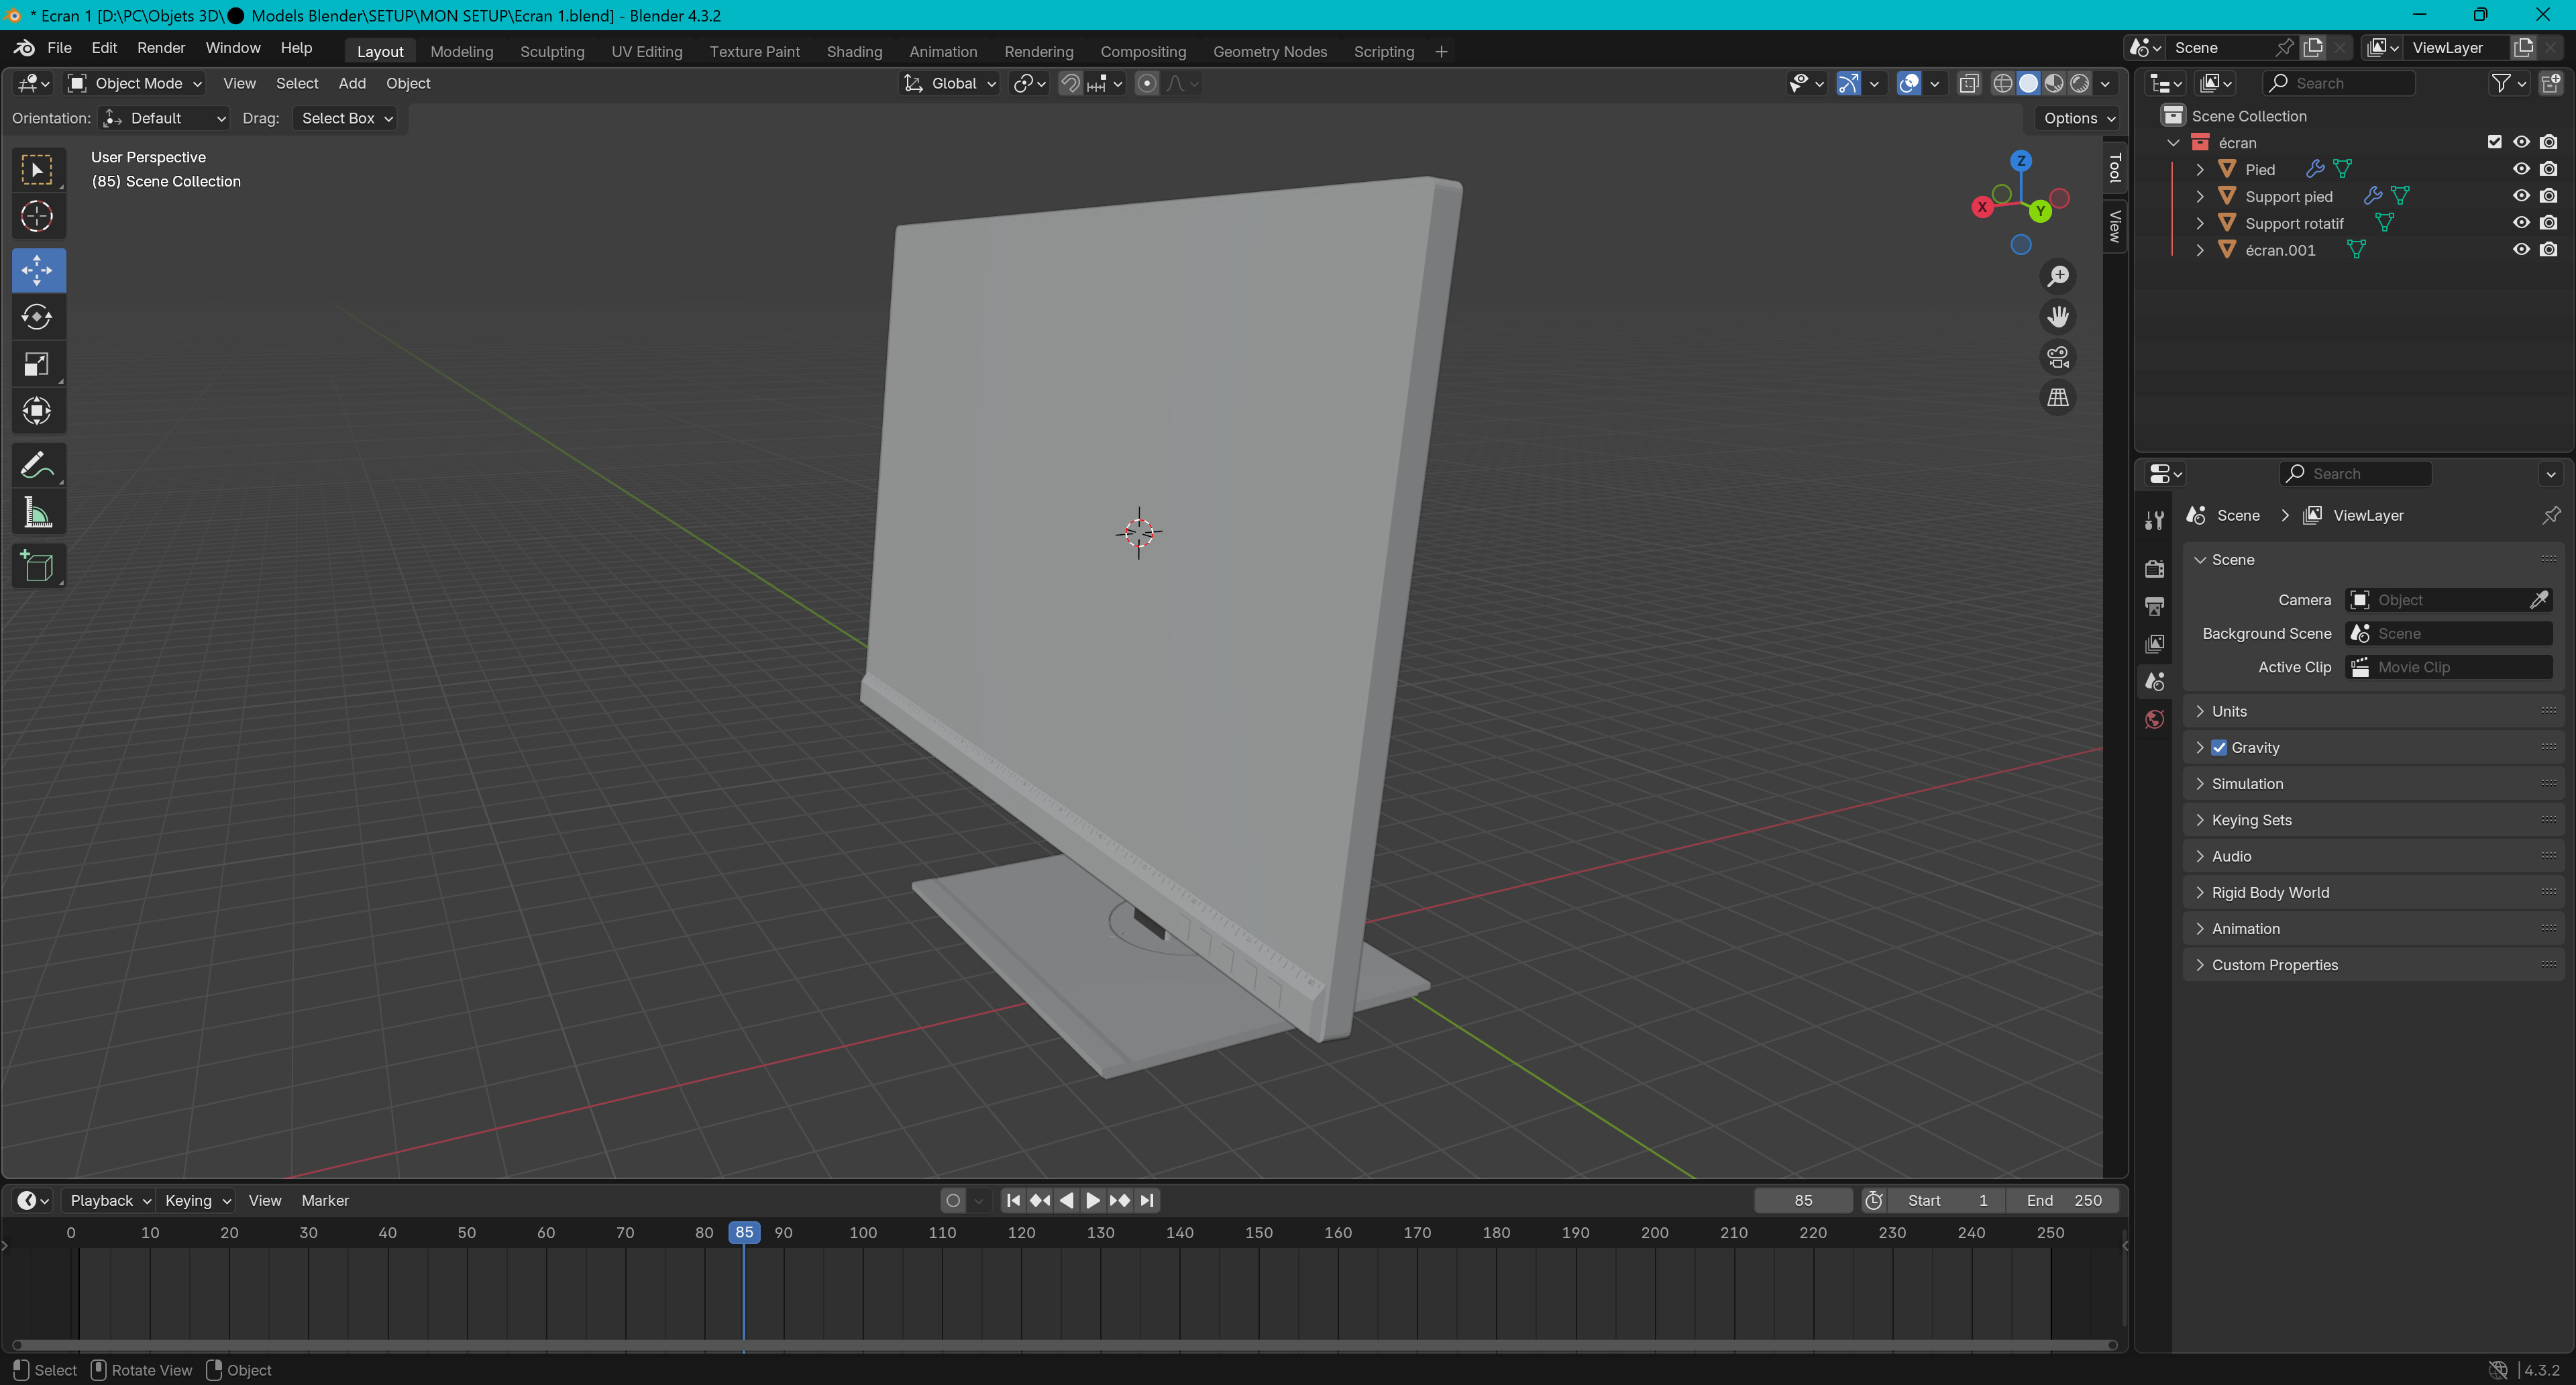The height and width of the screenshot is (1385, 2576).
Task: Toggle snapping magnet
Action: tap(1070, 83)
